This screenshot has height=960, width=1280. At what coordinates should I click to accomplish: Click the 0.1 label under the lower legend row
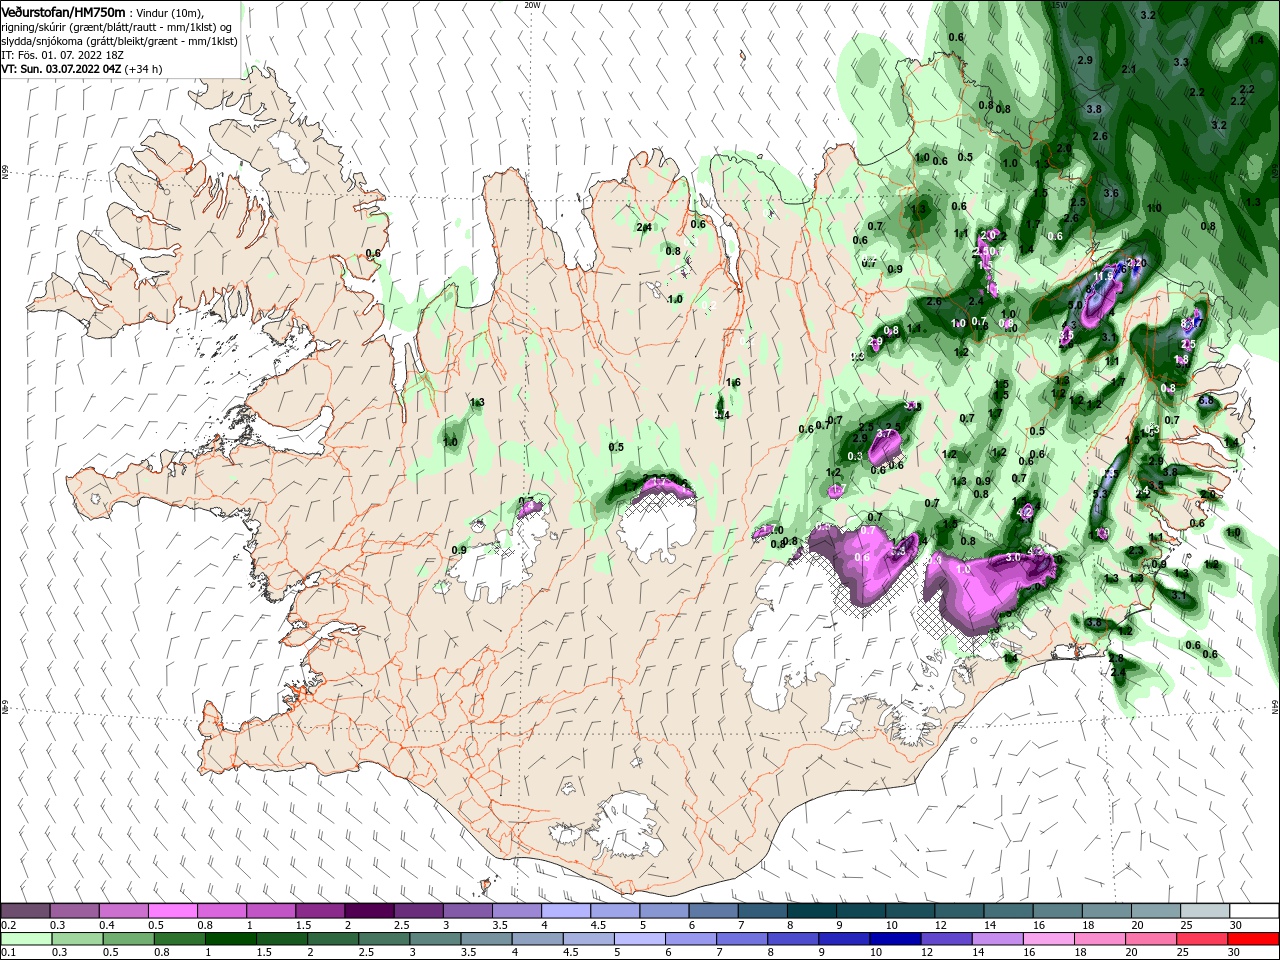click(x=8, y=953)
